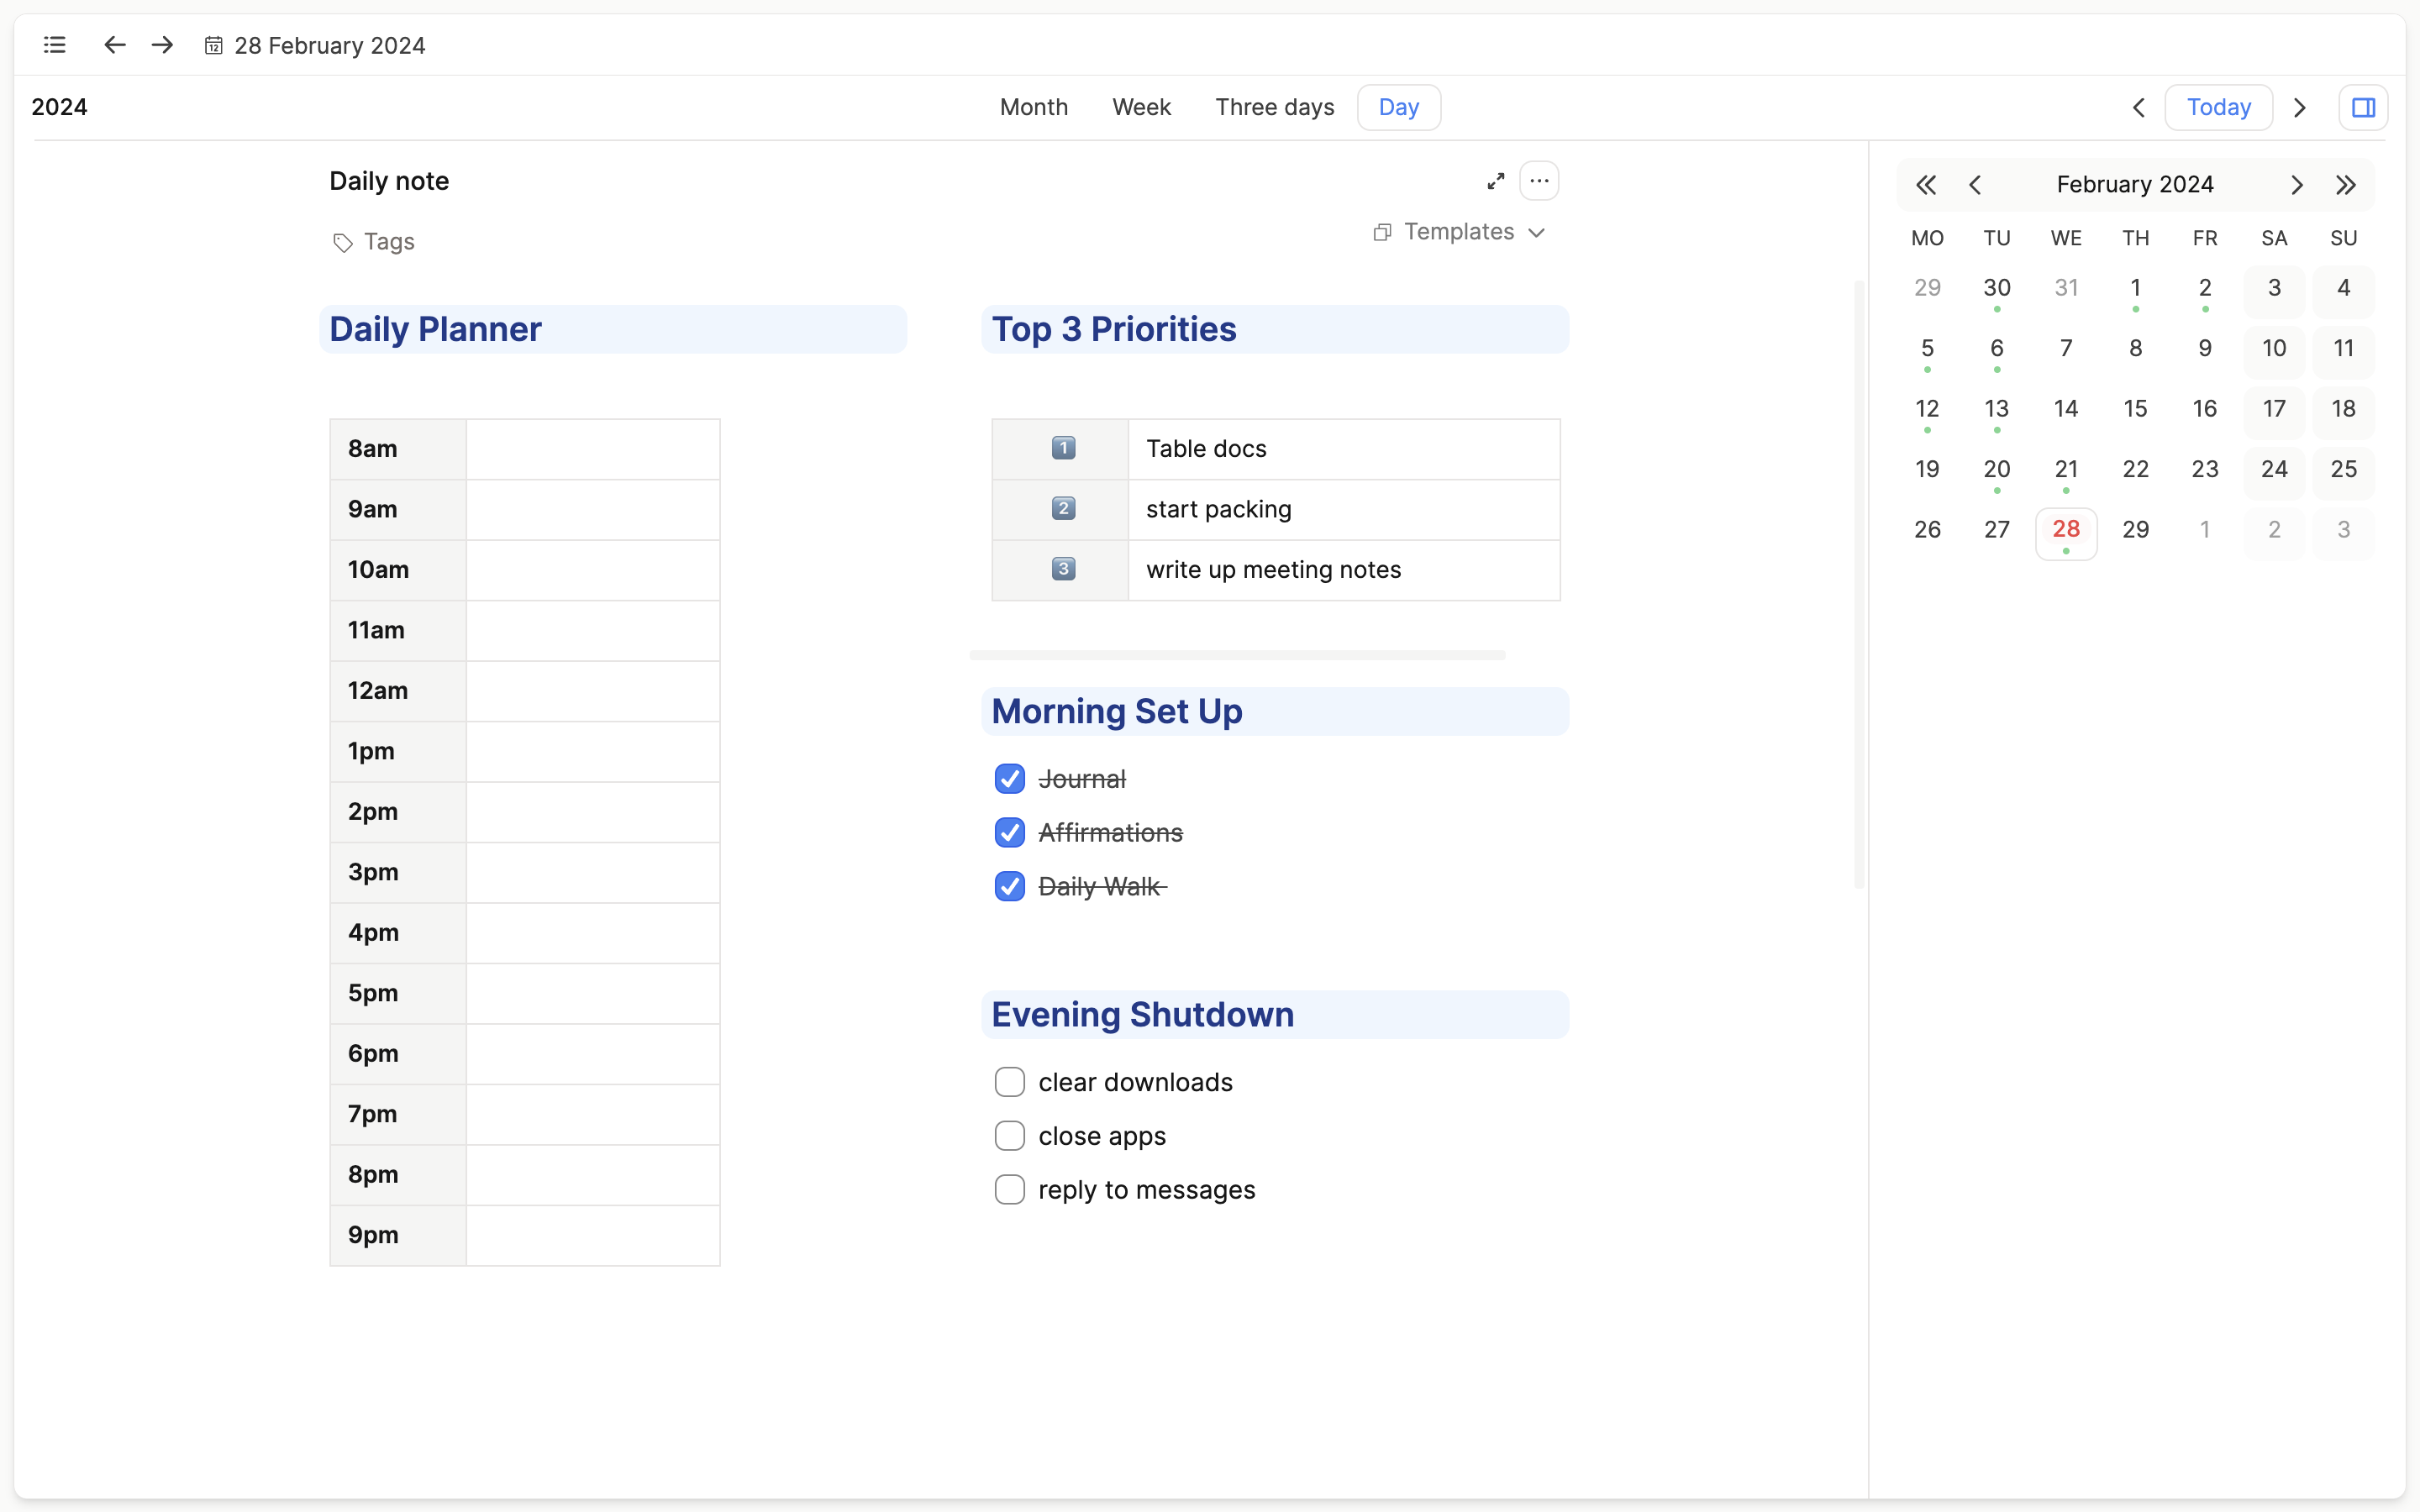Toggle the Affirmations morning setup checkbox
Image resolution: width=2420 pixels, height=1512 pixels.
click(x=1009, y=831)
